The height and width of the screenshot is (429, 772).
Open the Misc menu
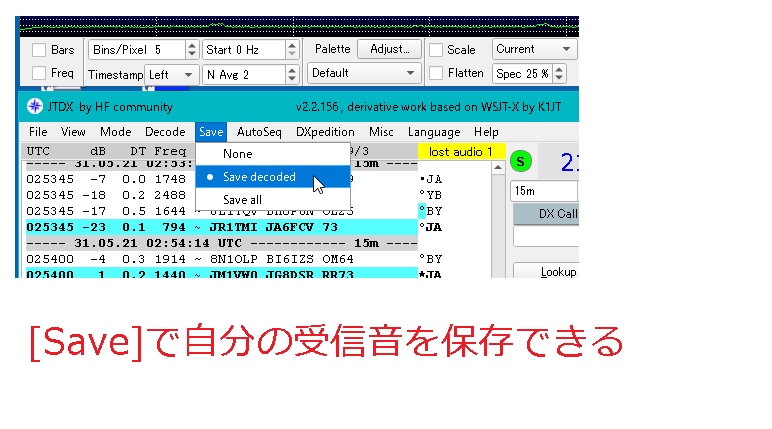pyautogui.click(x=381, y=132)
